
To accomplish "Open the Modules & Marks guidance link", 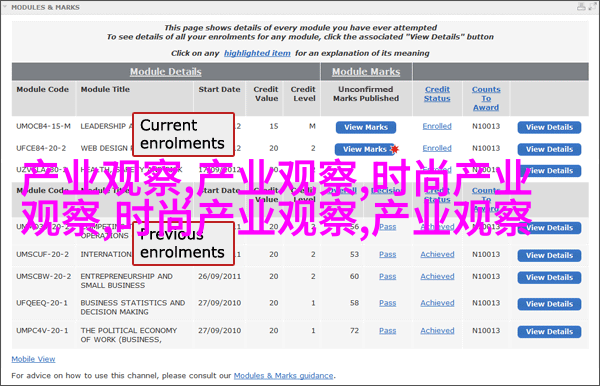I will [x=283, y=376].
